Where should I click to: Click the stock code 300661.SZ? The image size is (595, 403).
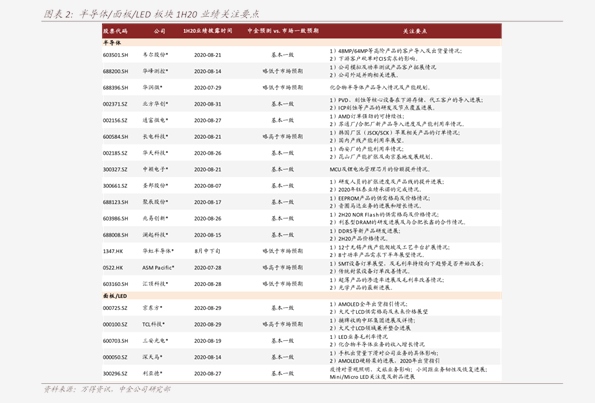tap(115, 186)
